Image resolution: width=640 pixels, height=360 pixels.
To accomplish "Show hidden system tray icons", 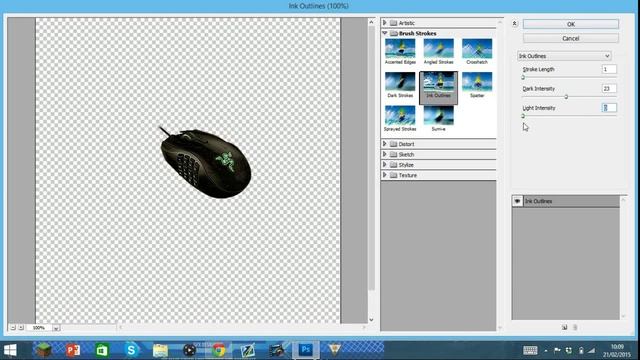I will coord(546,350).
